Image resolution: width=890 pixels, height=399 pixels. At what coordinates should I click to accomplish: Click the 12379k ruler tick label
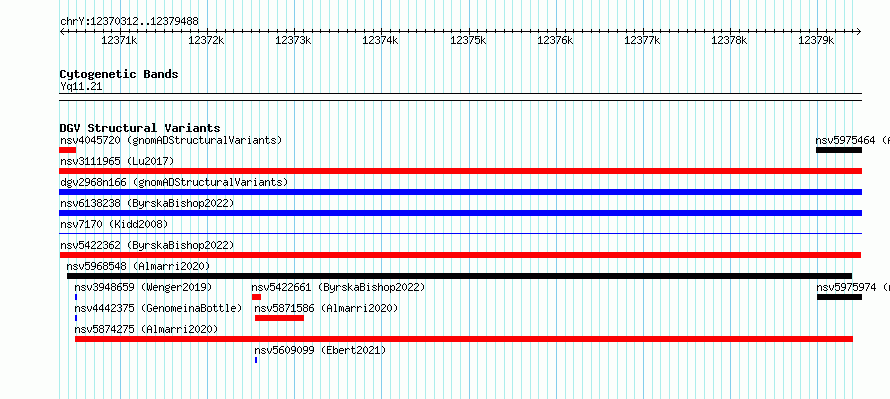coord(816,40)
